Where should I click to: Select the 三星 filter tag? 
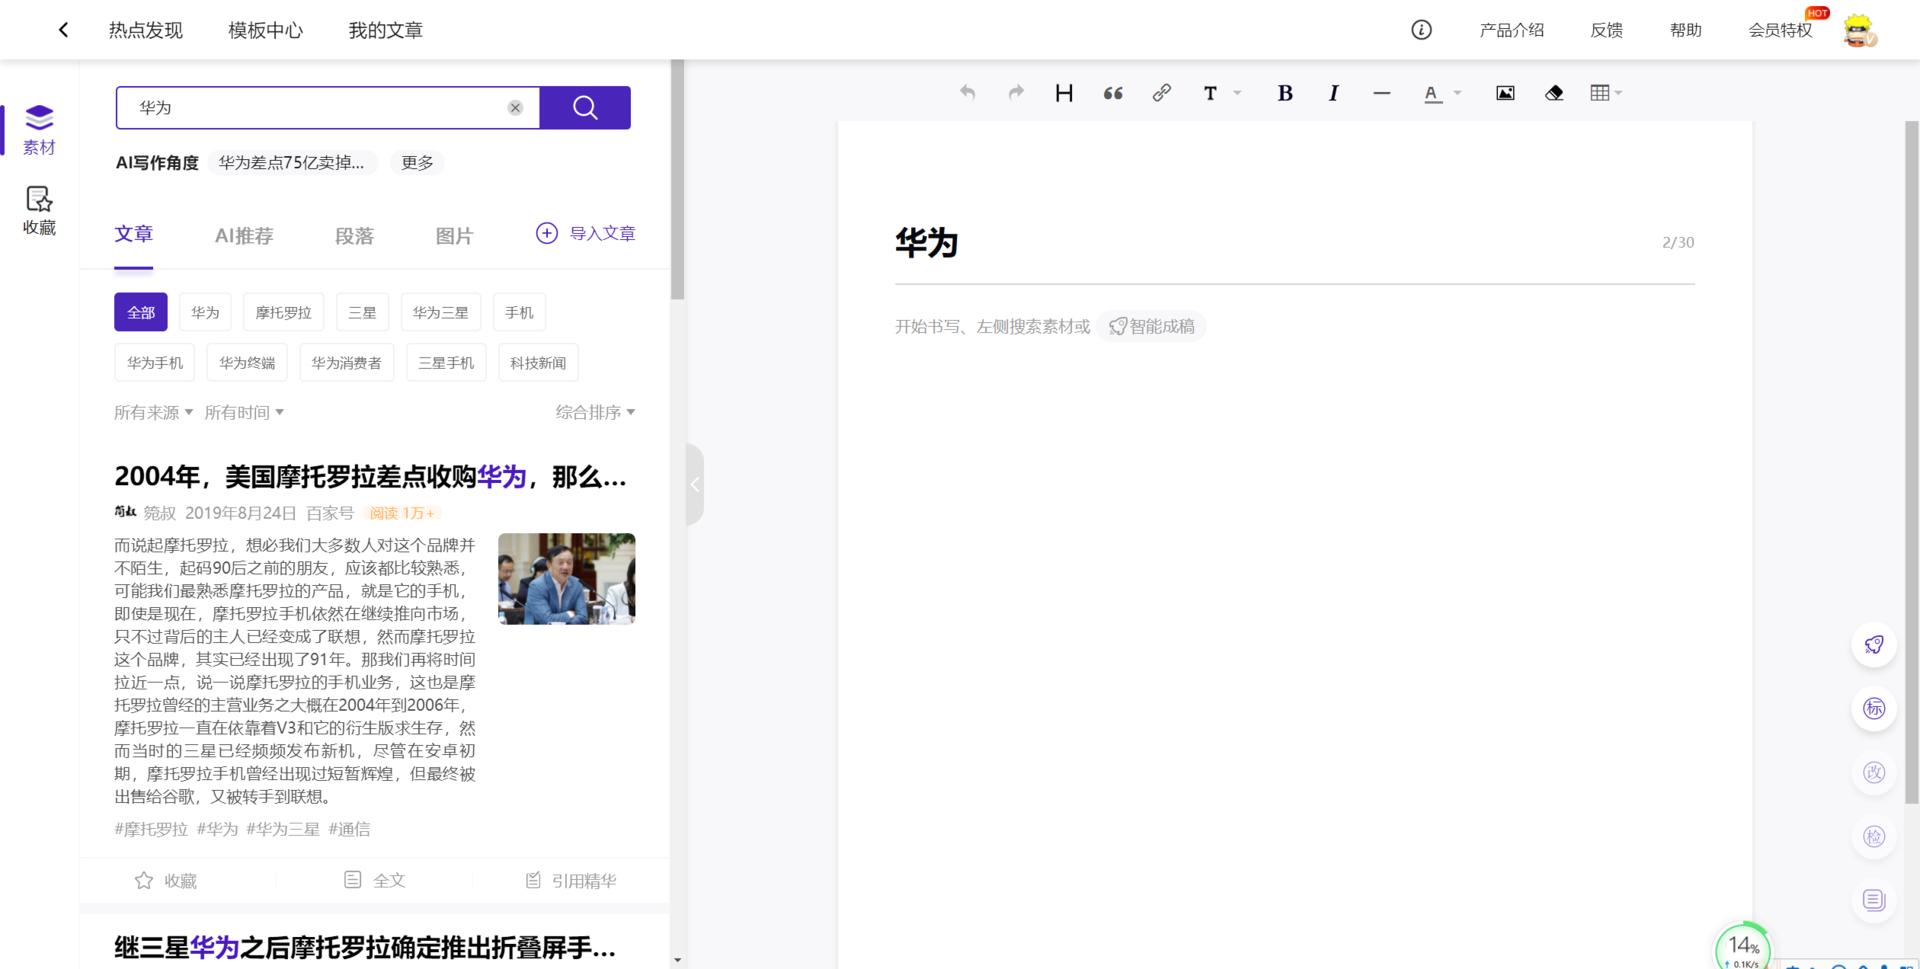[x=362, y=312]
